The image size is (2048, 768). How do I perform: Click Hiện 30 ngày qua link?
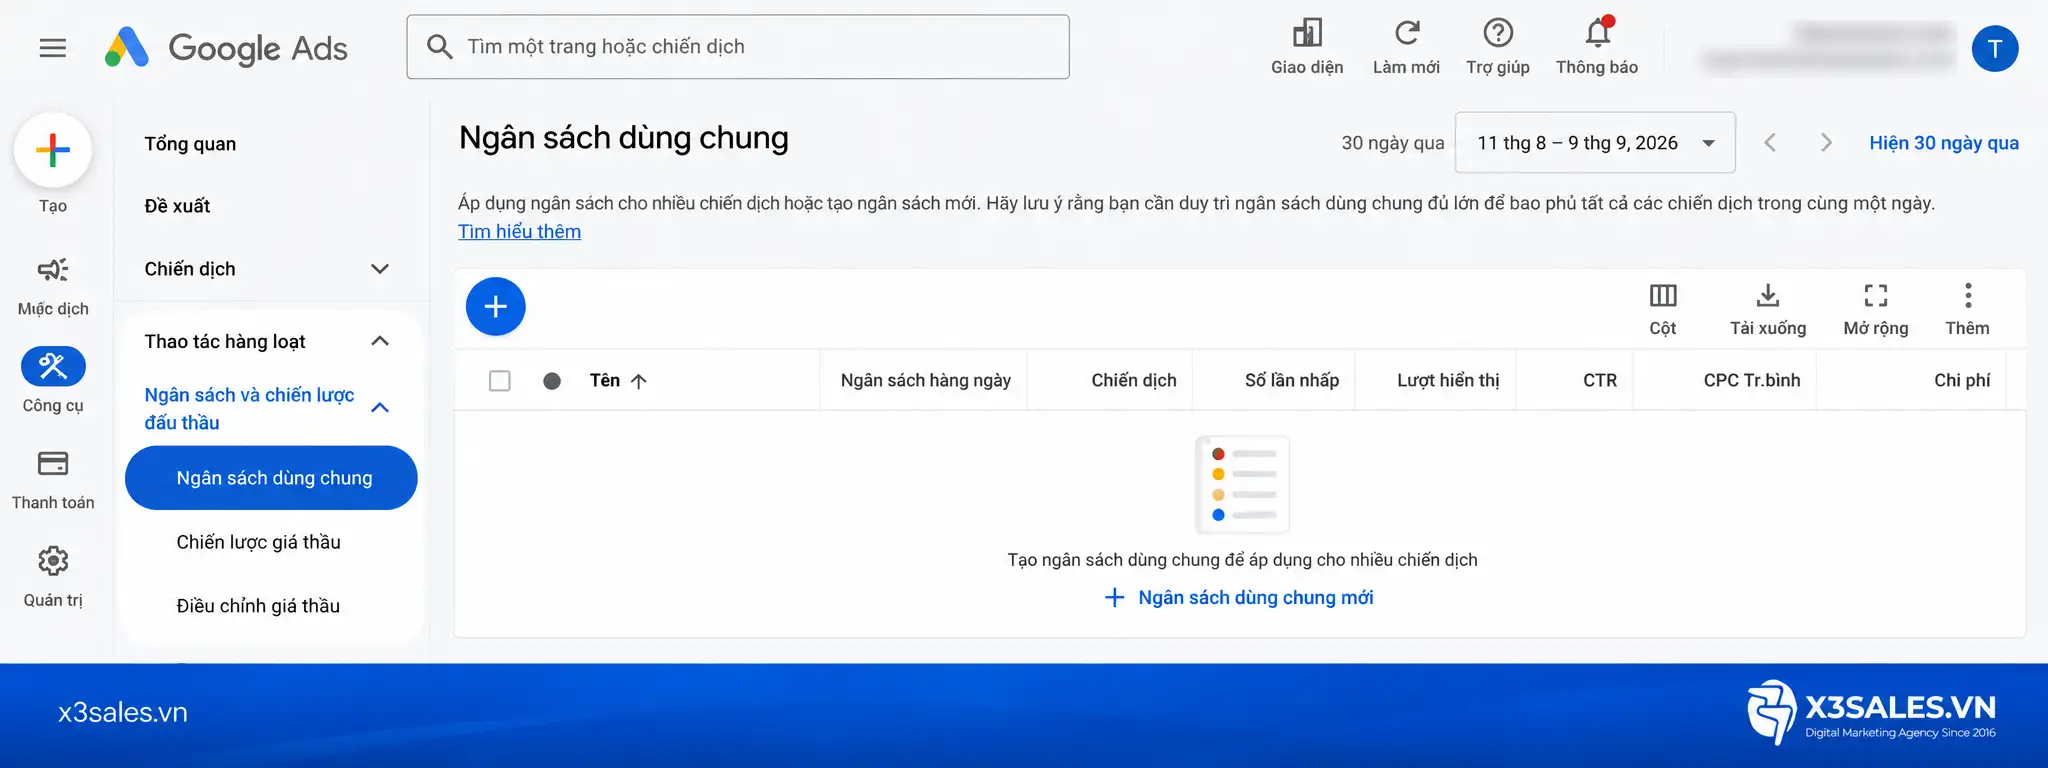1944,143
